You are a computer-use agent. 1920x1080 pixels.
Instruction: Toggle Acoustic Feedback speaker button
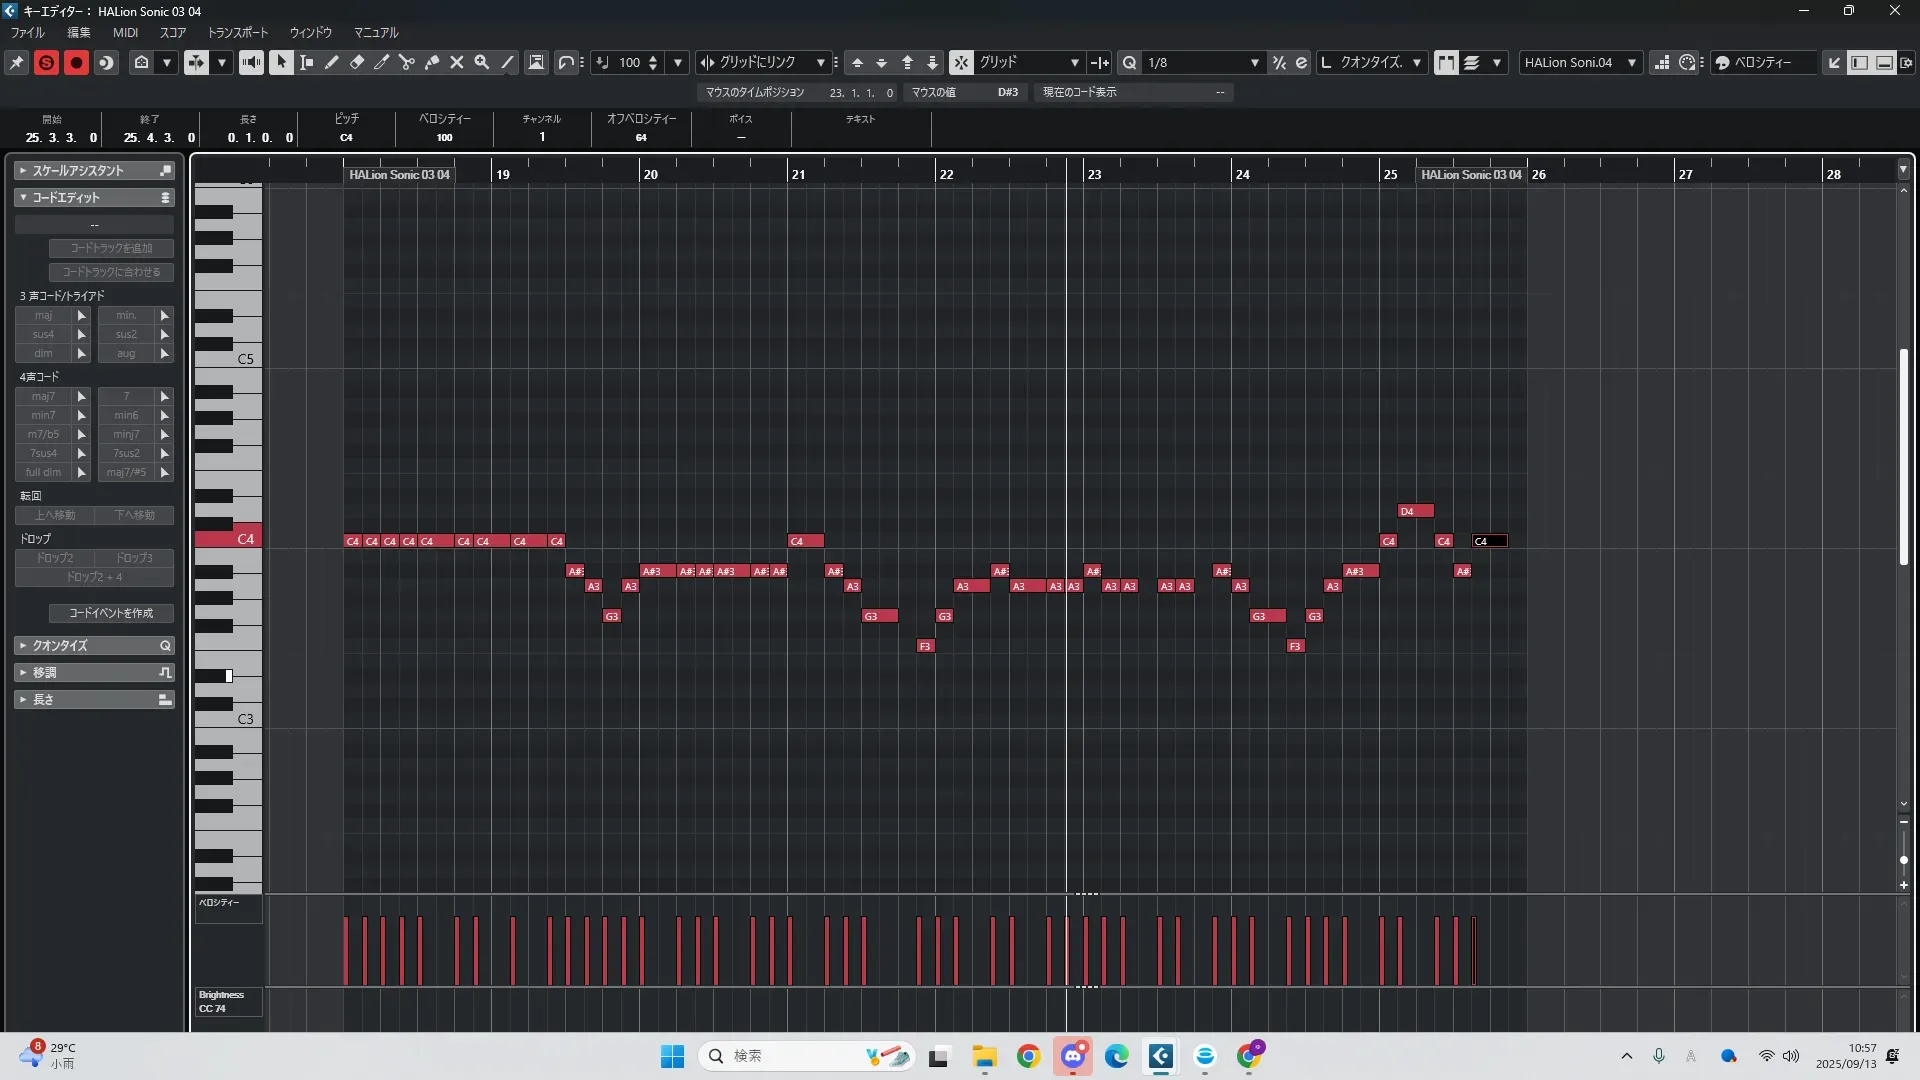(x=251, y=62)
